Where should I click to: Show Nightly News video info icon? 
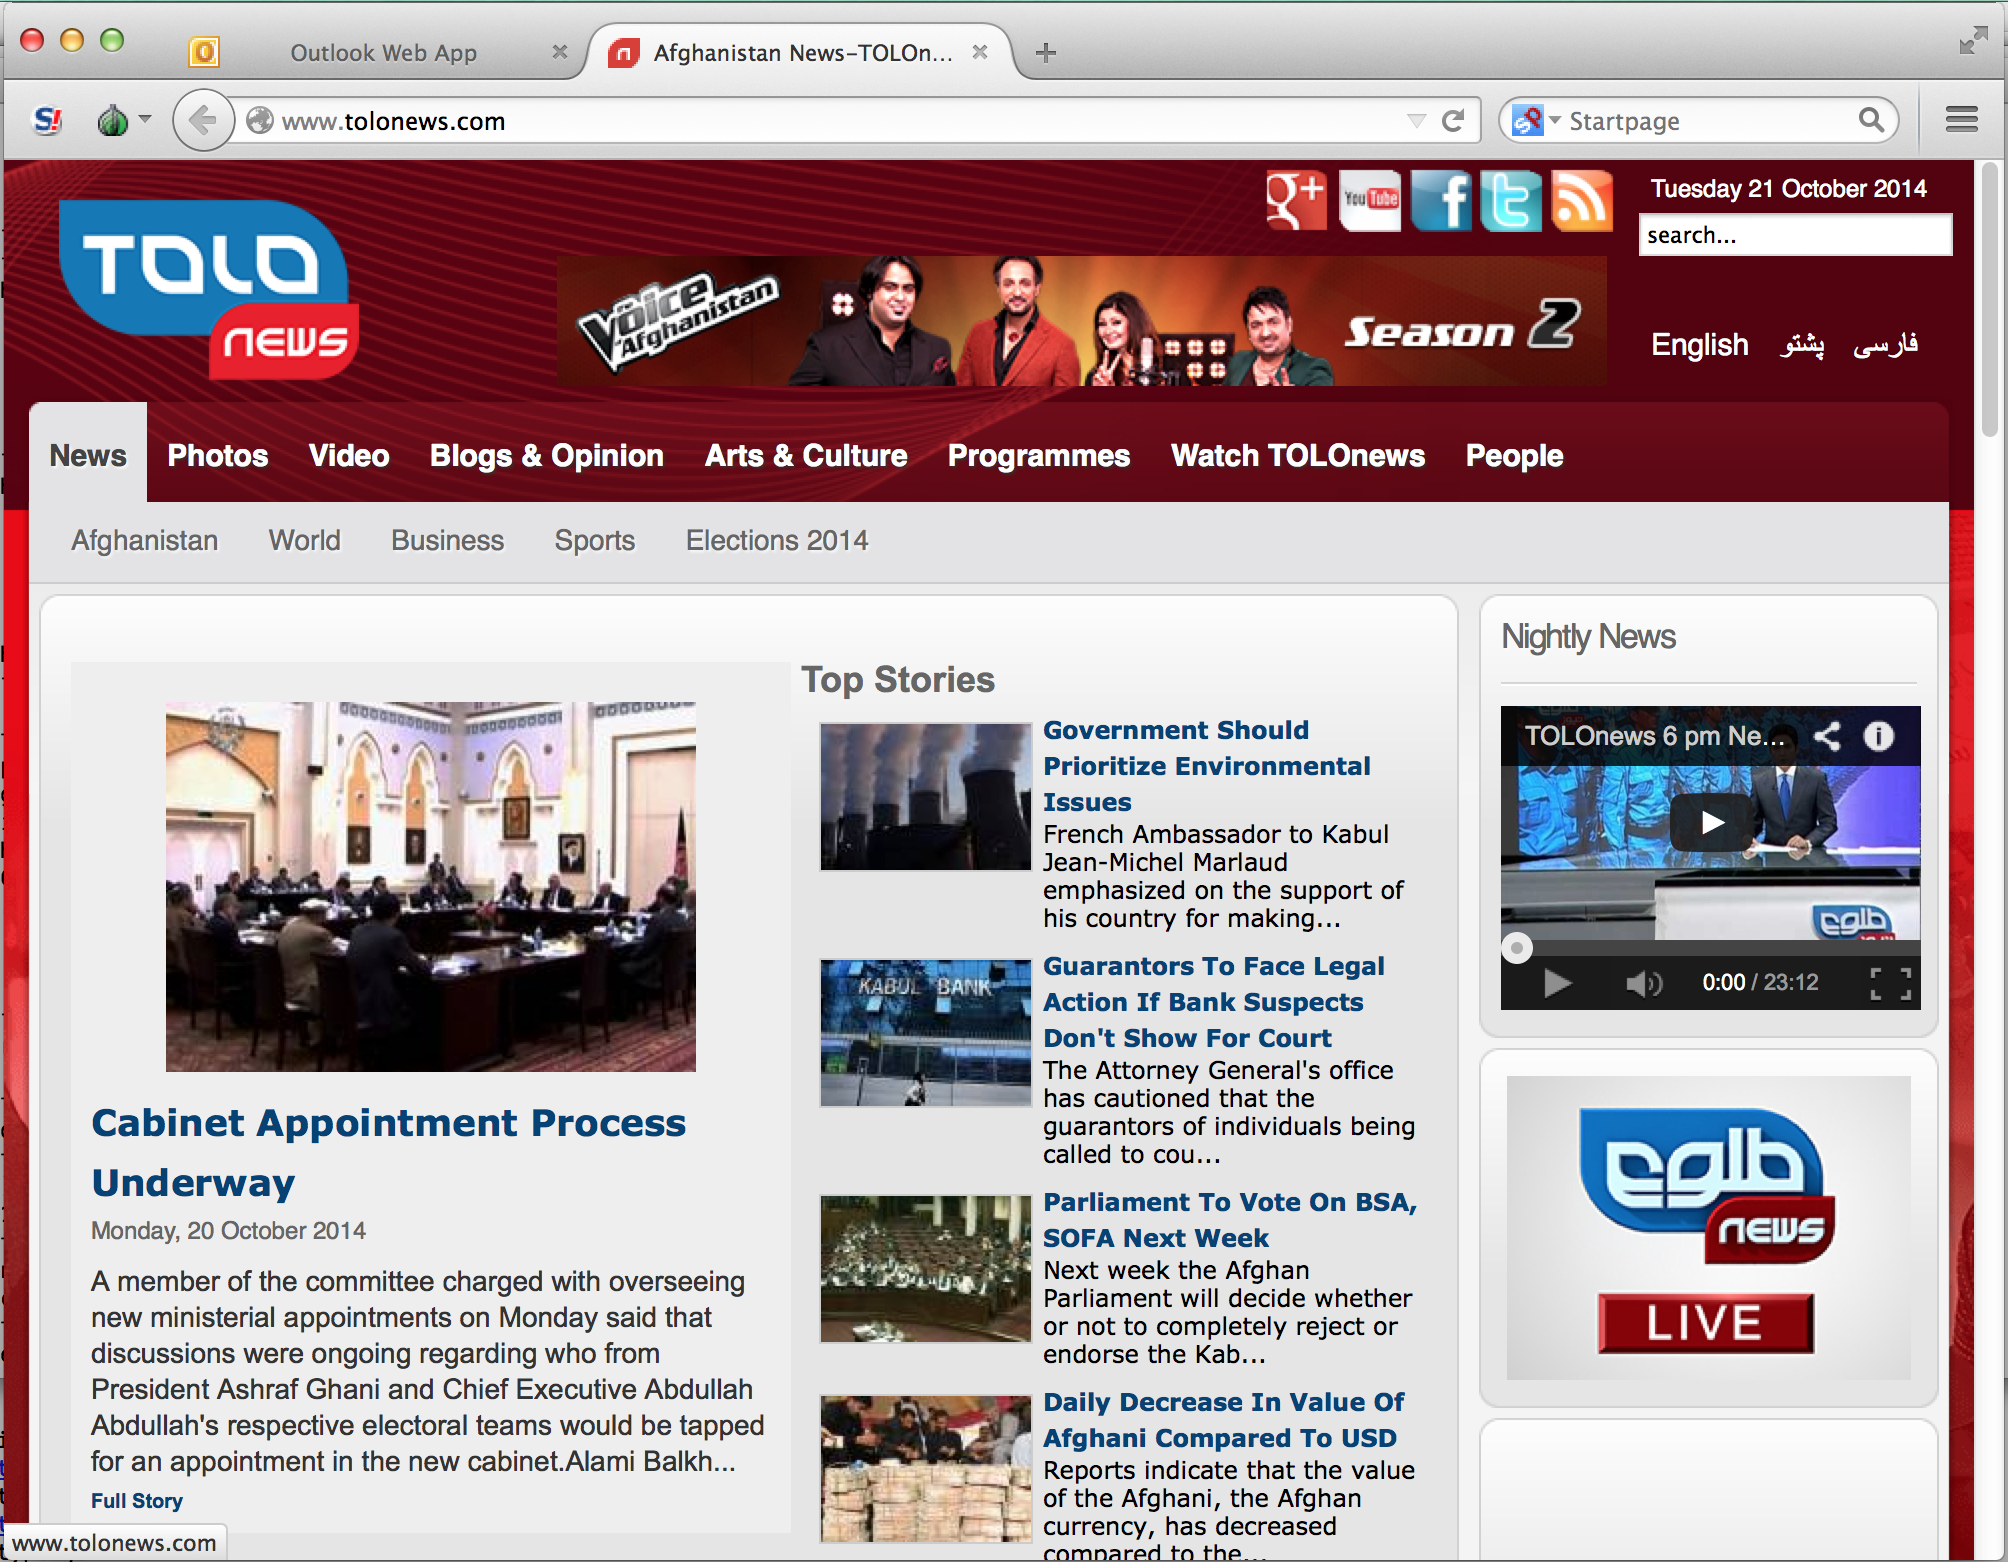(1878, 736)
